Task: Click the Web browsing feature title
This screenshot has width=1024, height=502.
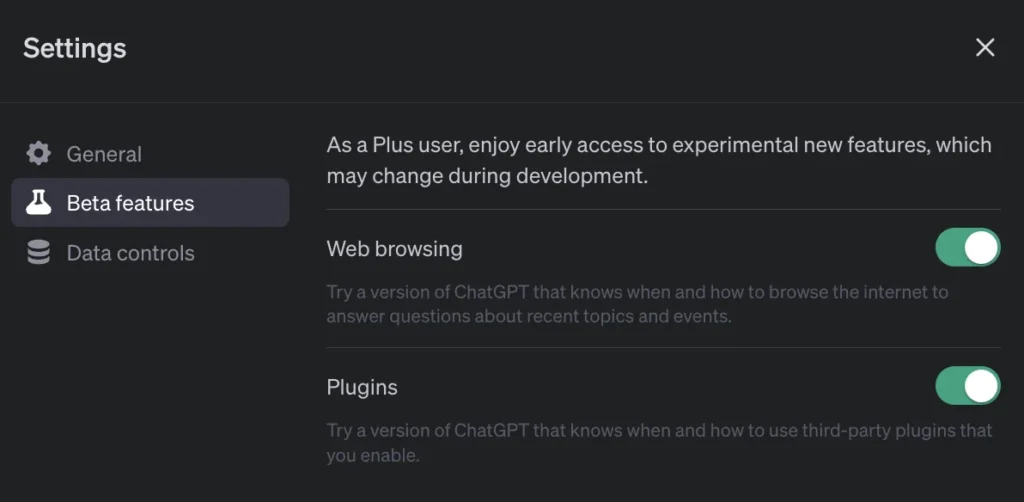Action: point(394,249)
